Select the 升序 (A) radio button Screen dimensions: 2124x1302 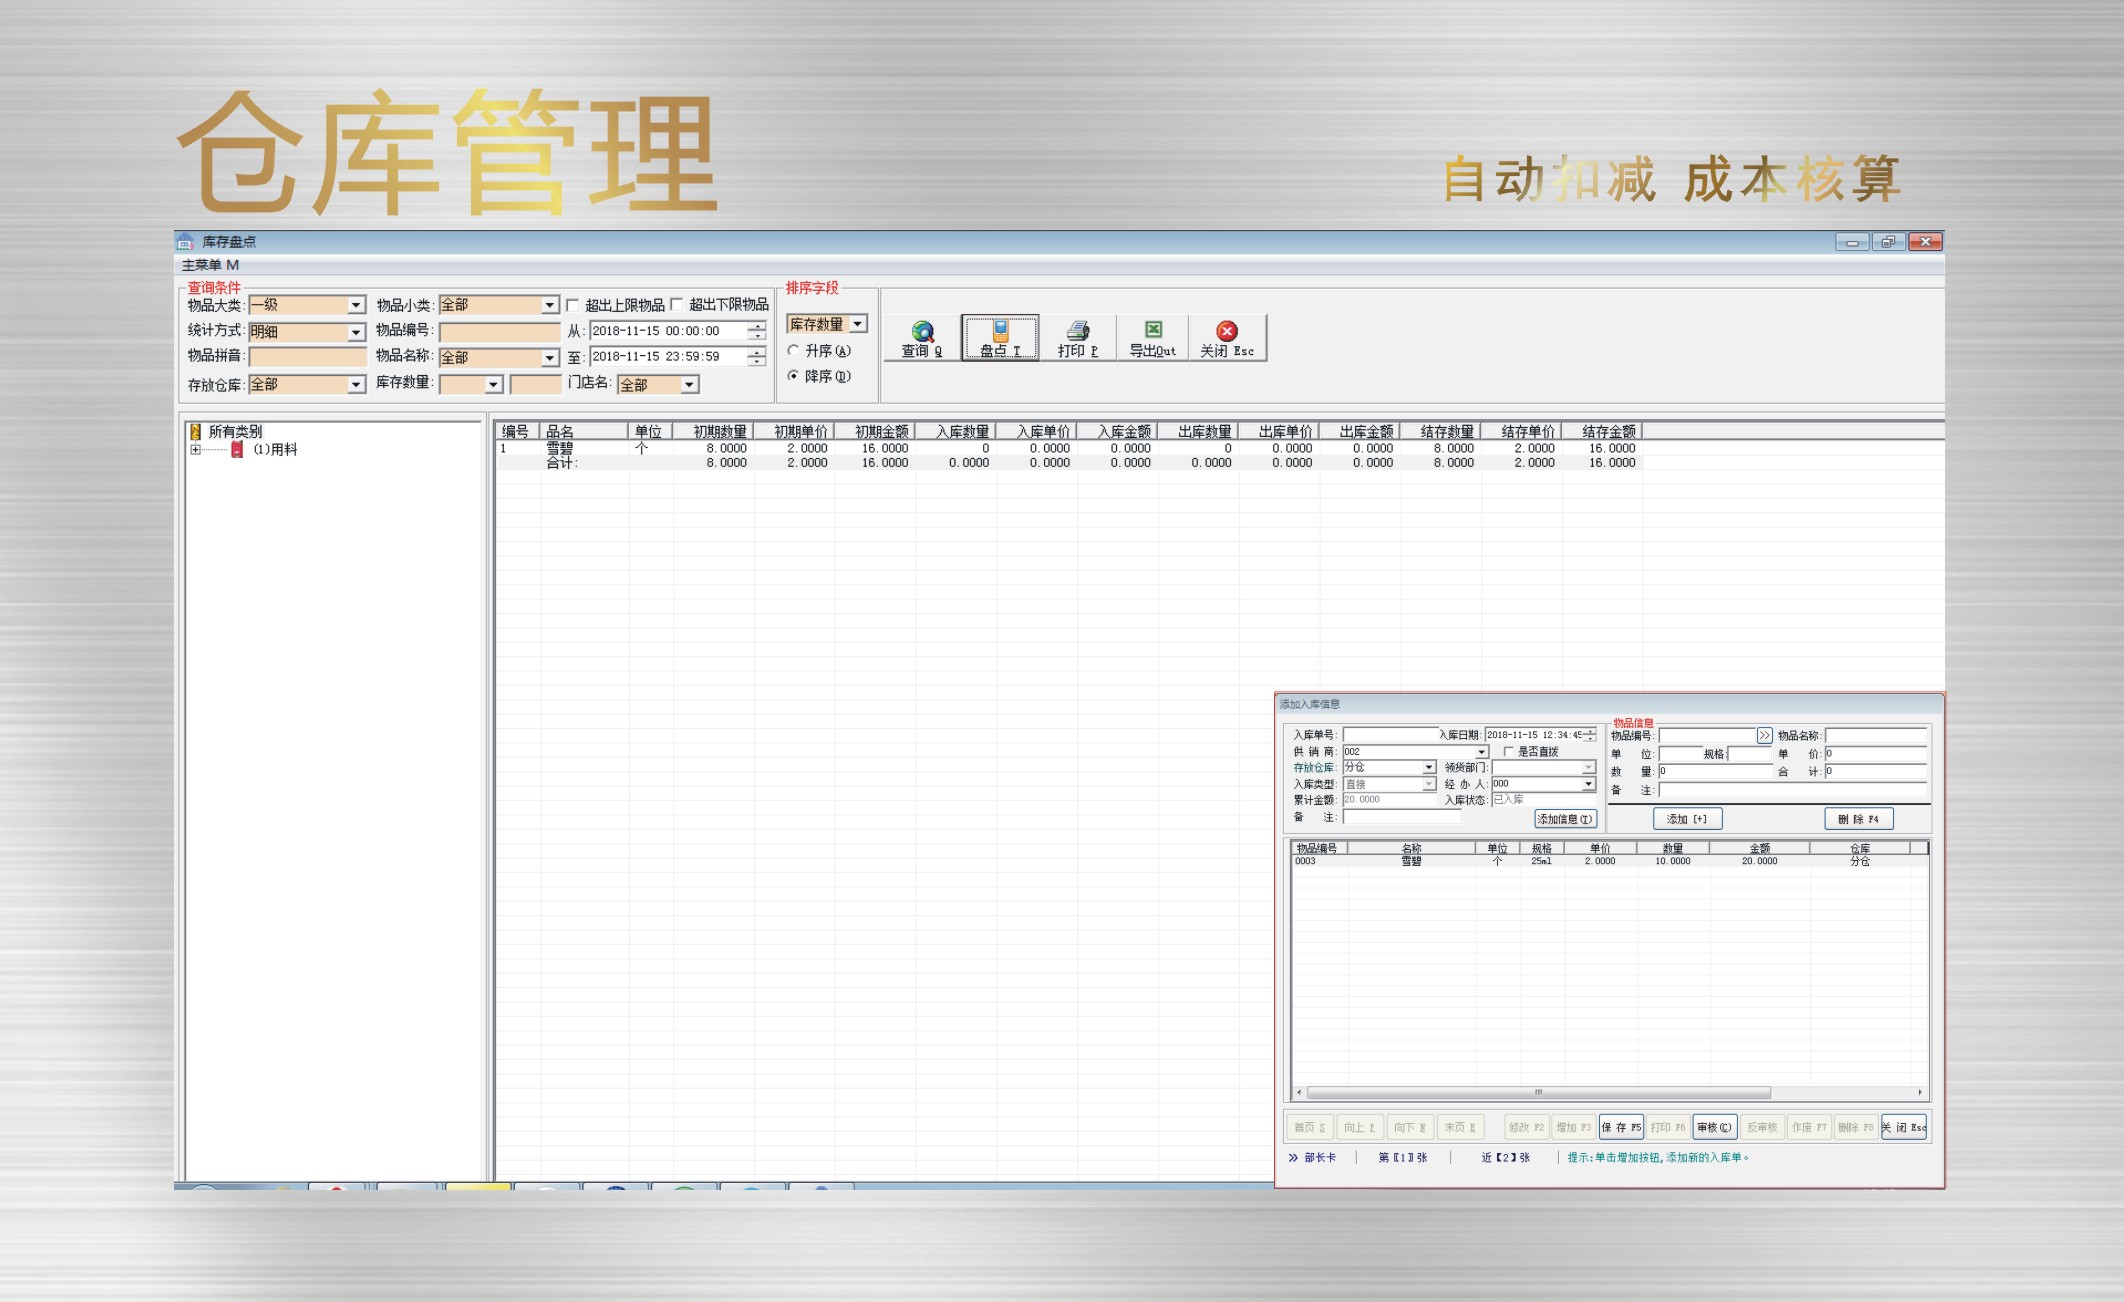794,351
